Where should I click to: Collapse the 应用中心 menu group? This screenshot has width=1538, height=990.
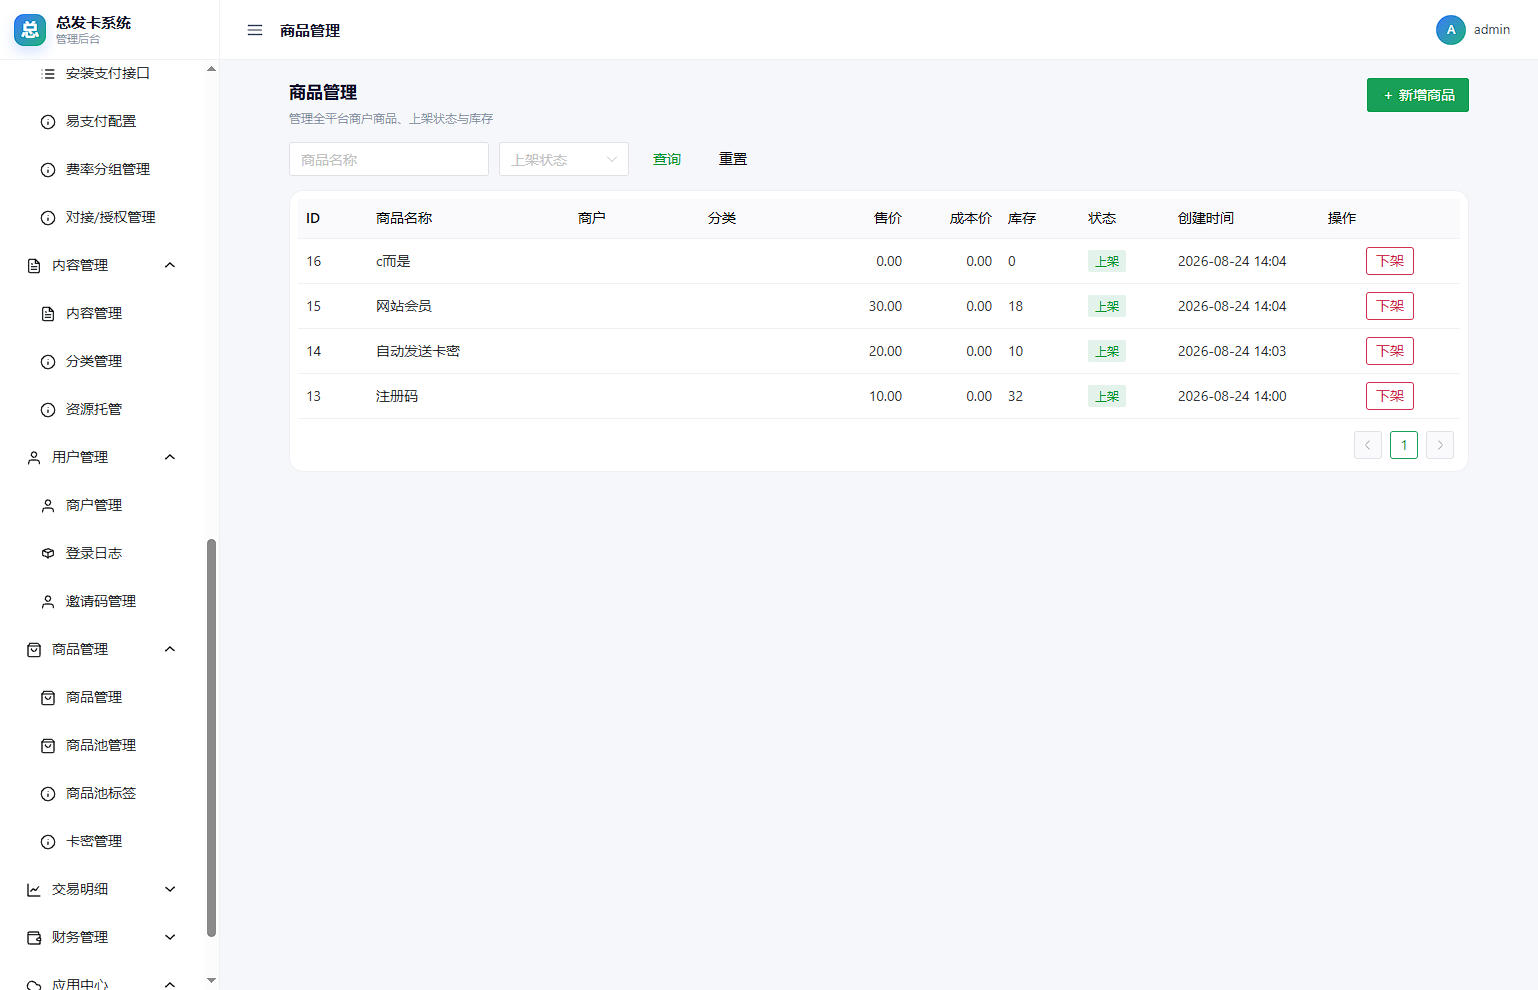pyautogui.click(x=170, y=984)
